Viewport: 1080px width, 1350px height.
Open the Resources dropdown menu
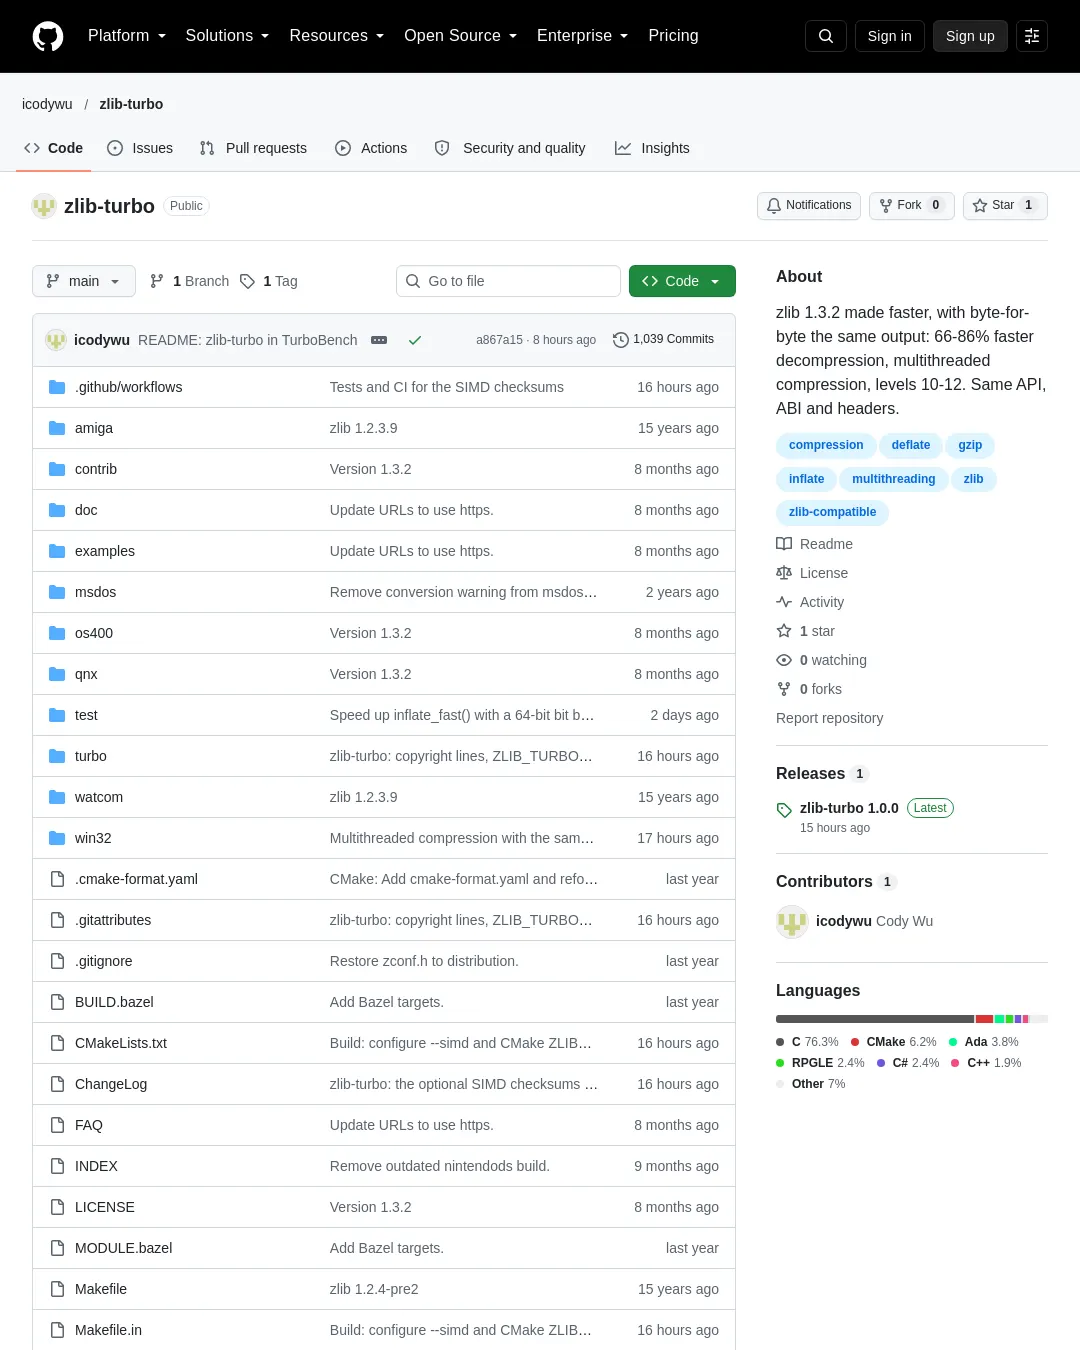(336, 36)
